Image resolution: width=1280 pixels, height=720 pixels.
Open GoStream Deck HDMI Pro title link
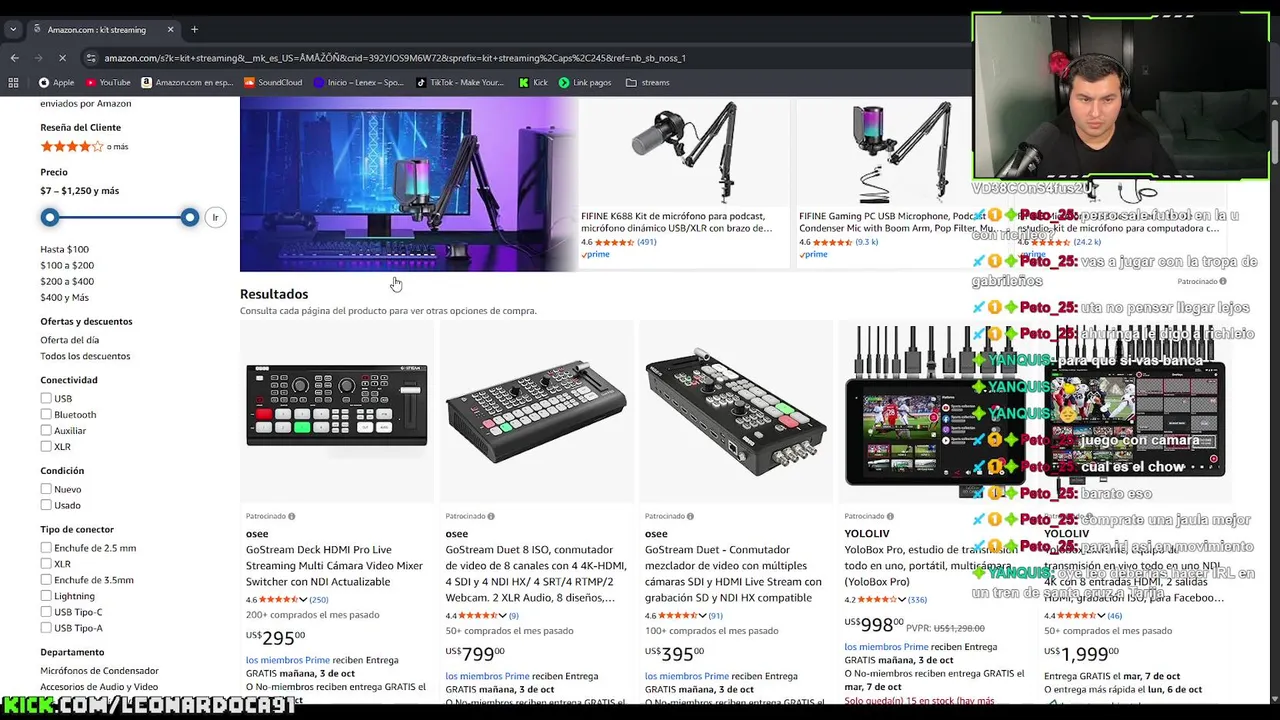[x=334, y=565]
